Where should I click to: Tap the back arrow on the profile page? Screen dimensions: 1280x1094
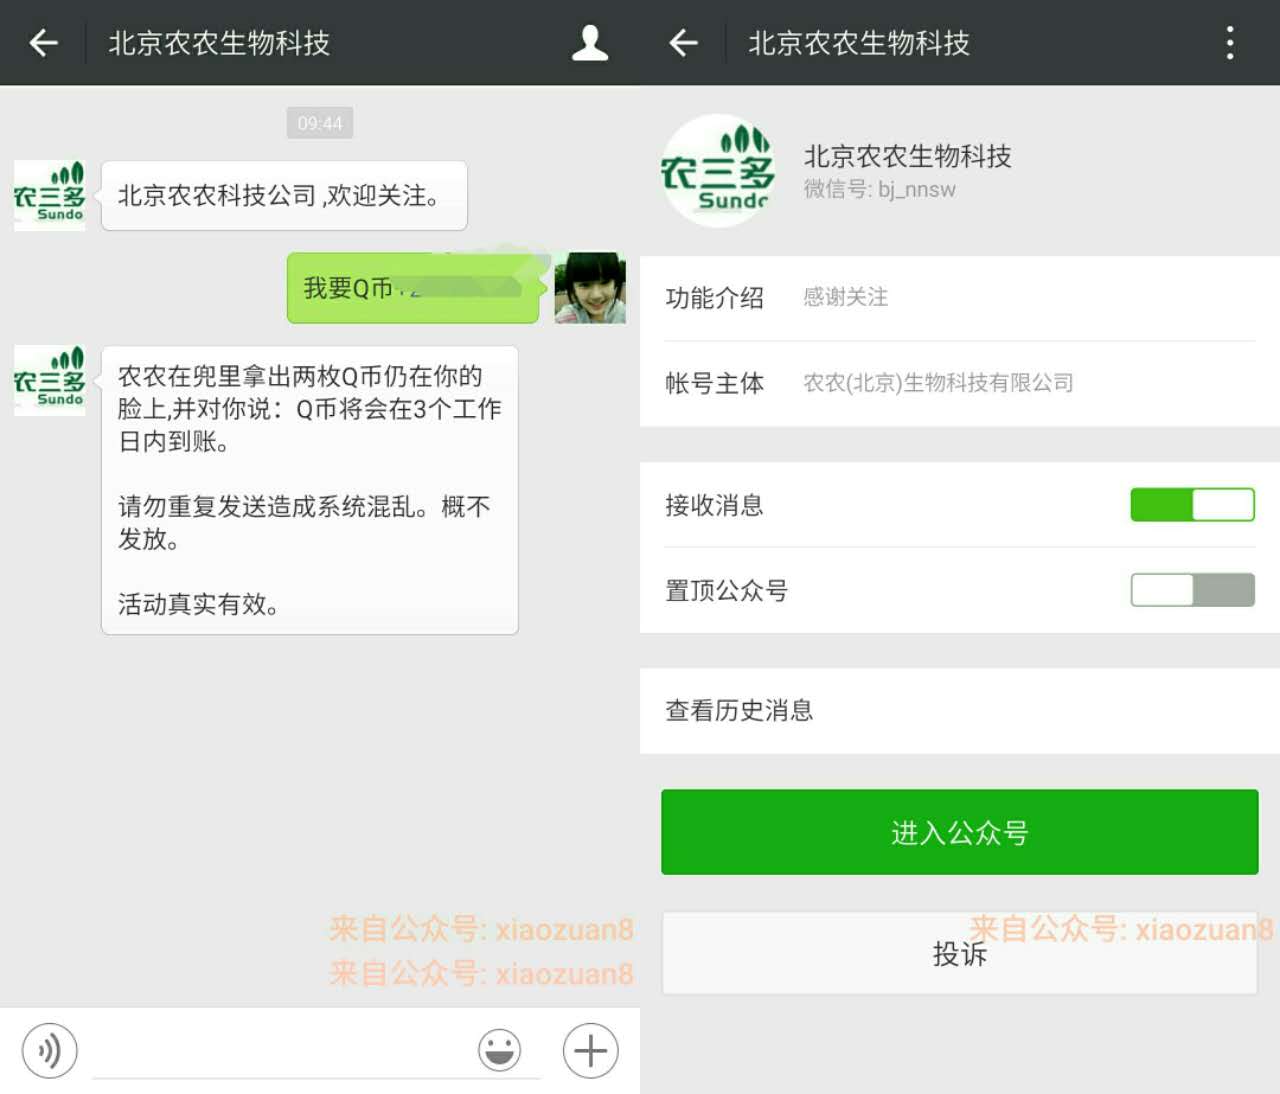click(x=684, y=43)
